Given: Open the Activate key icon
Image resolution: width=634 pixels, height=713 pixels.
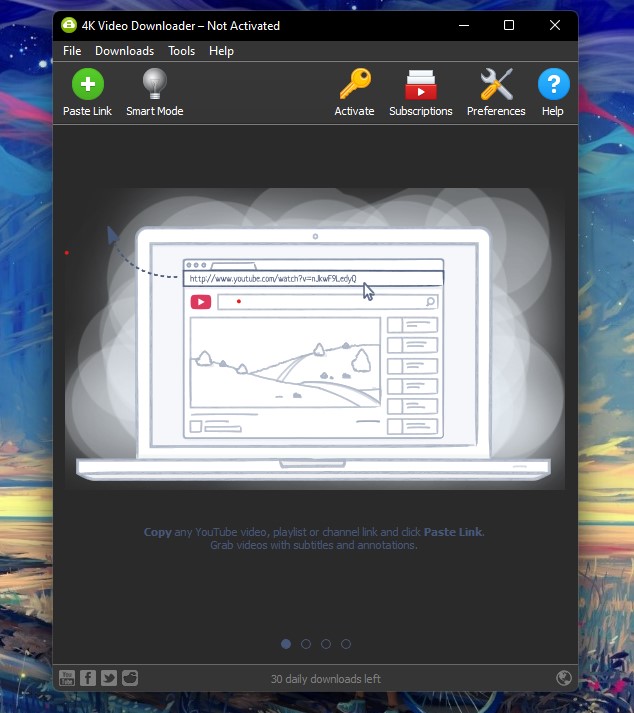Looking at the screenshot, I should tap(354, 86).
